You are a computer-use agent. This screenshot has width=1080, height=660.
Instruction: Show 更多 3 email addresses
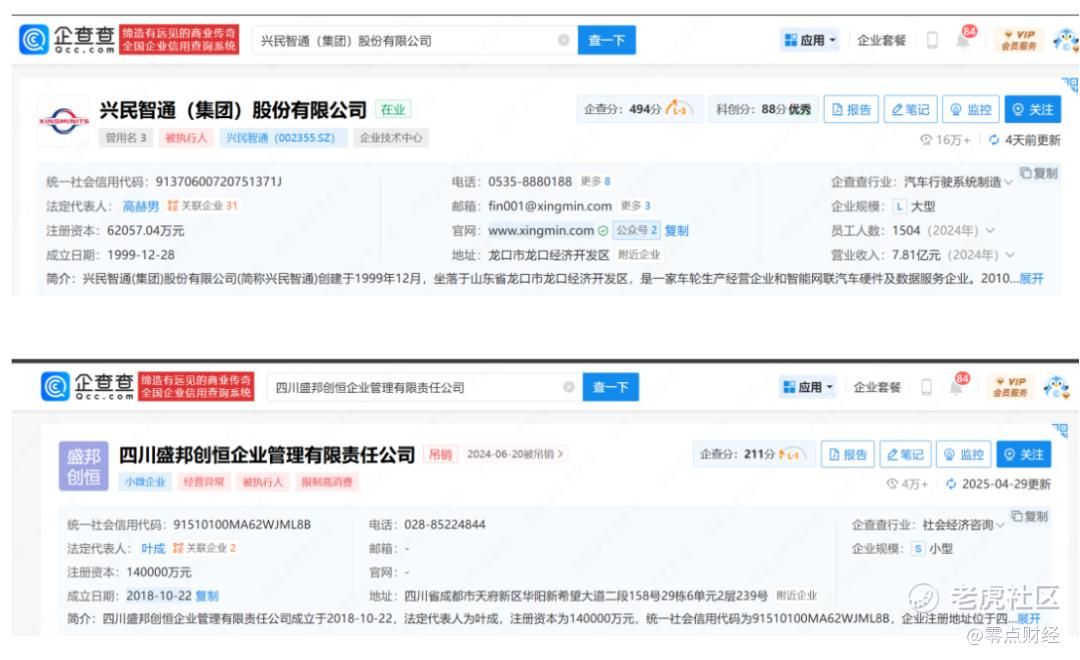[635, 205]
